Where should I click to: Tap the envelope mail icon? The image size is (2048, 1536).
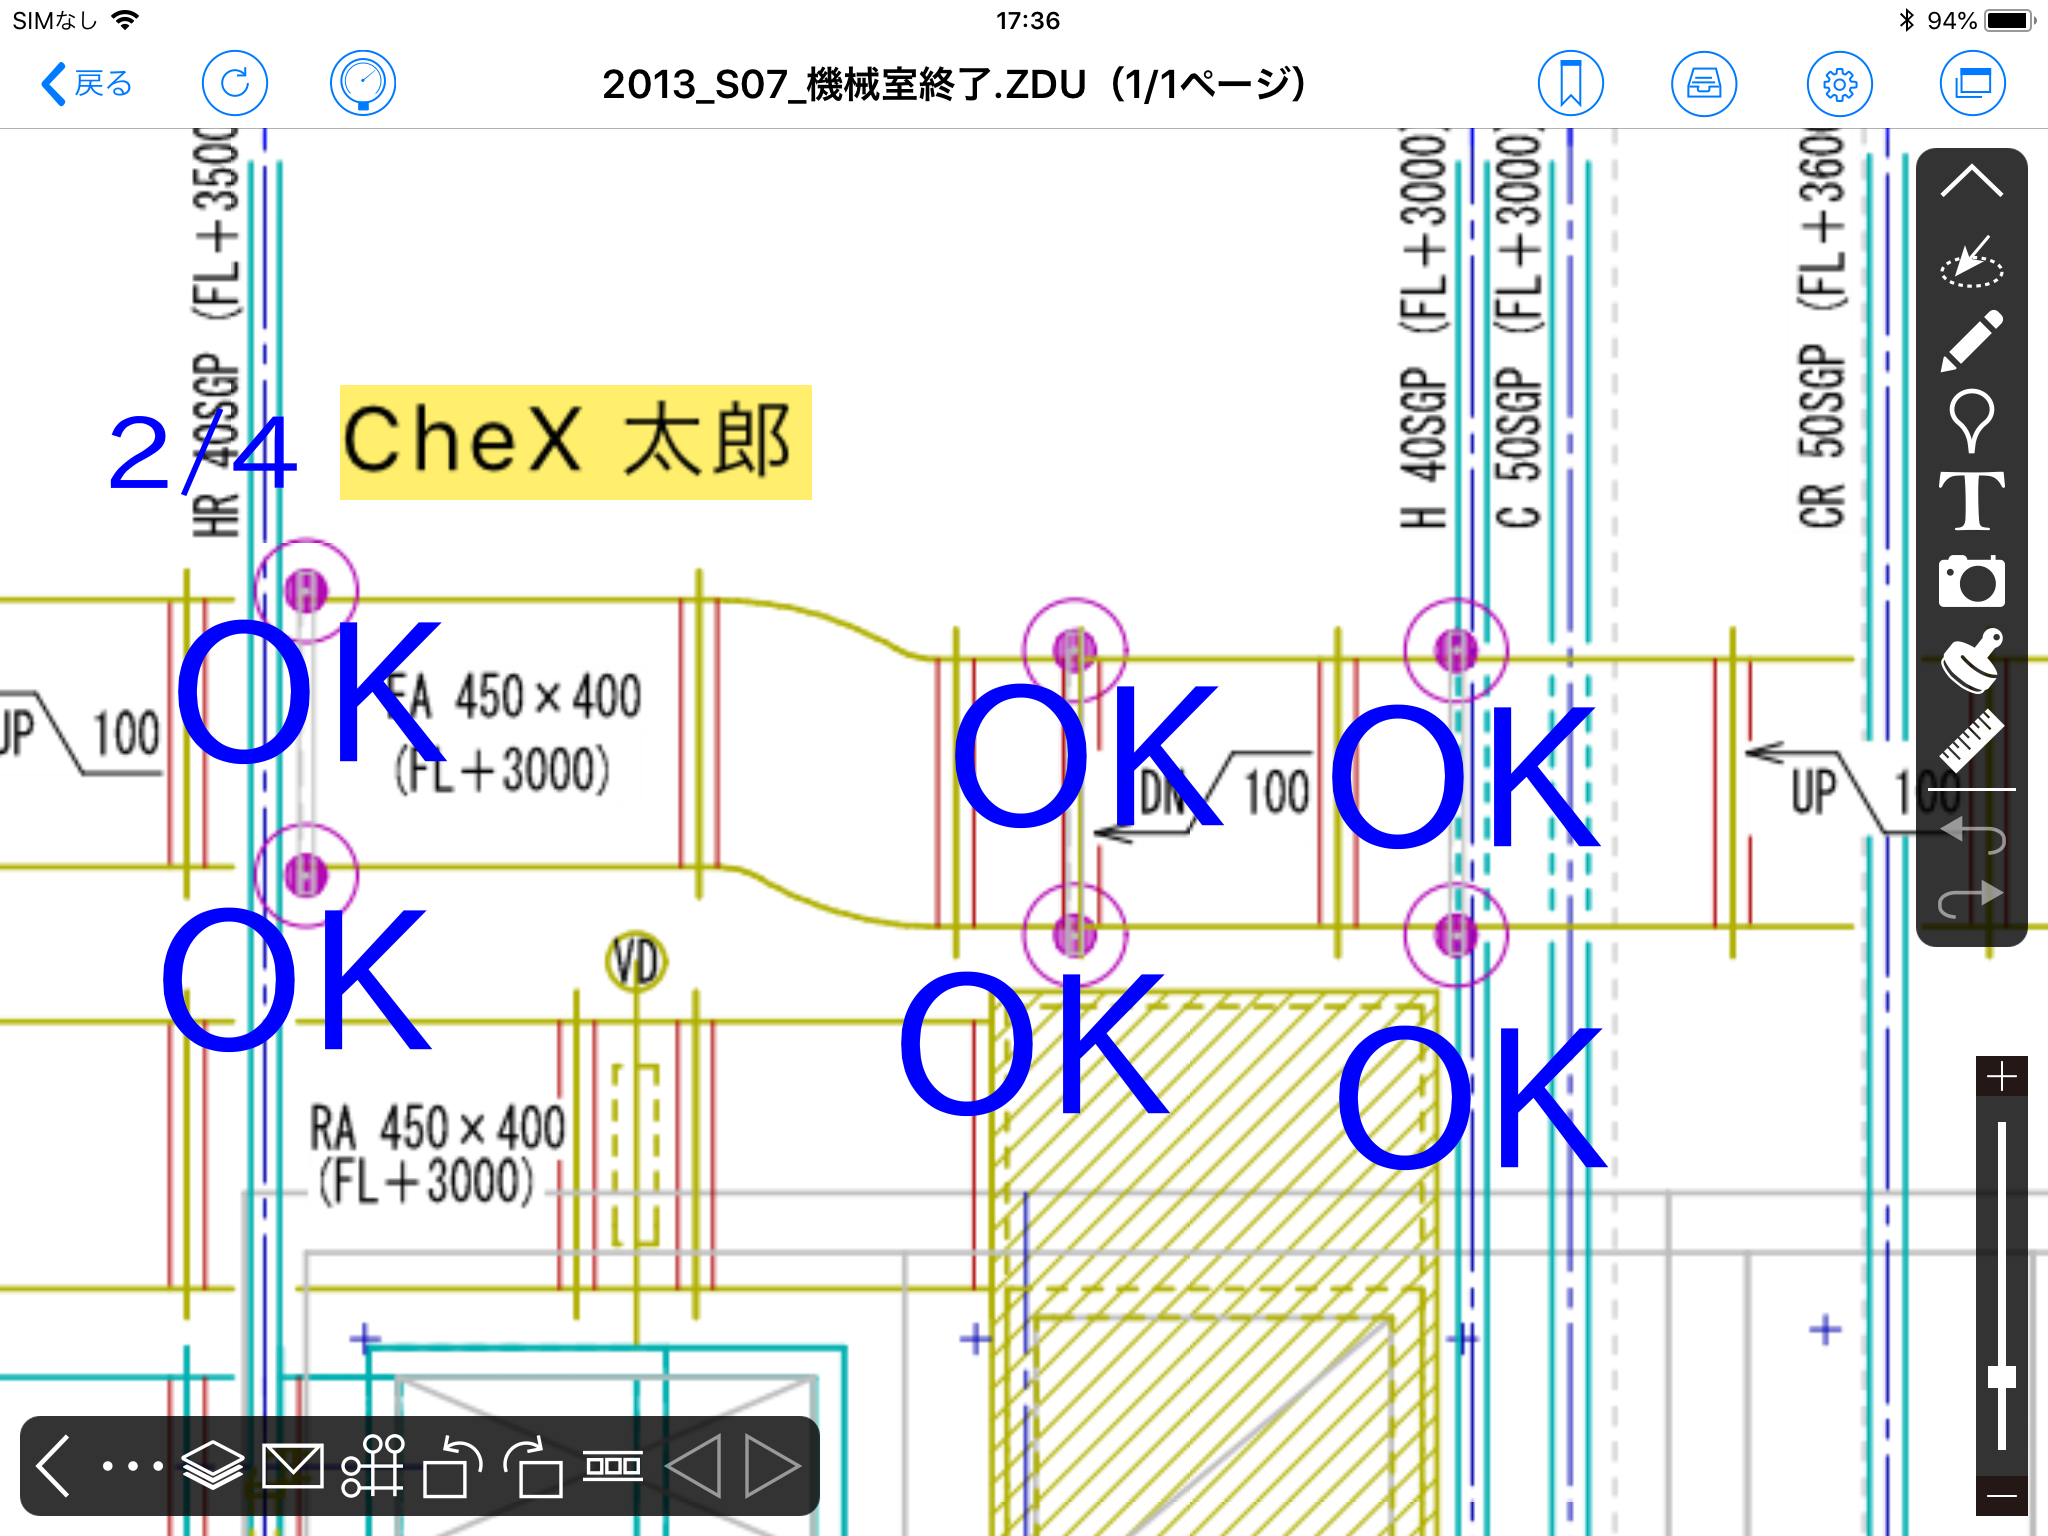[292, 1466]
